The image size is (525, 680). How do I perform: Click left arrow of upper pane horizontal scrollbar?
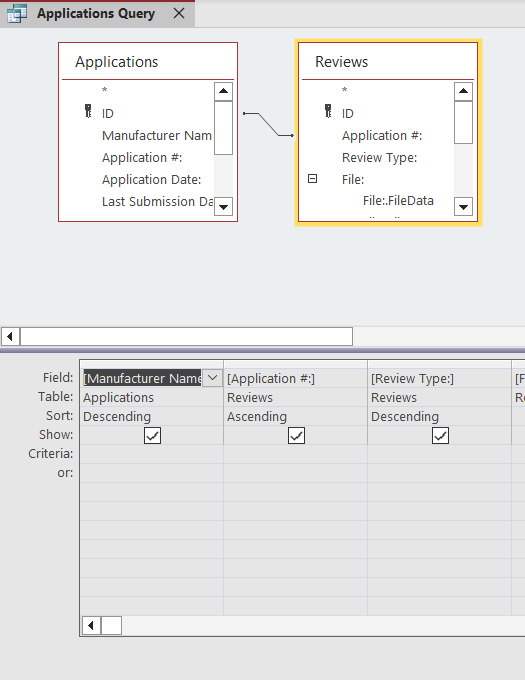10,336
